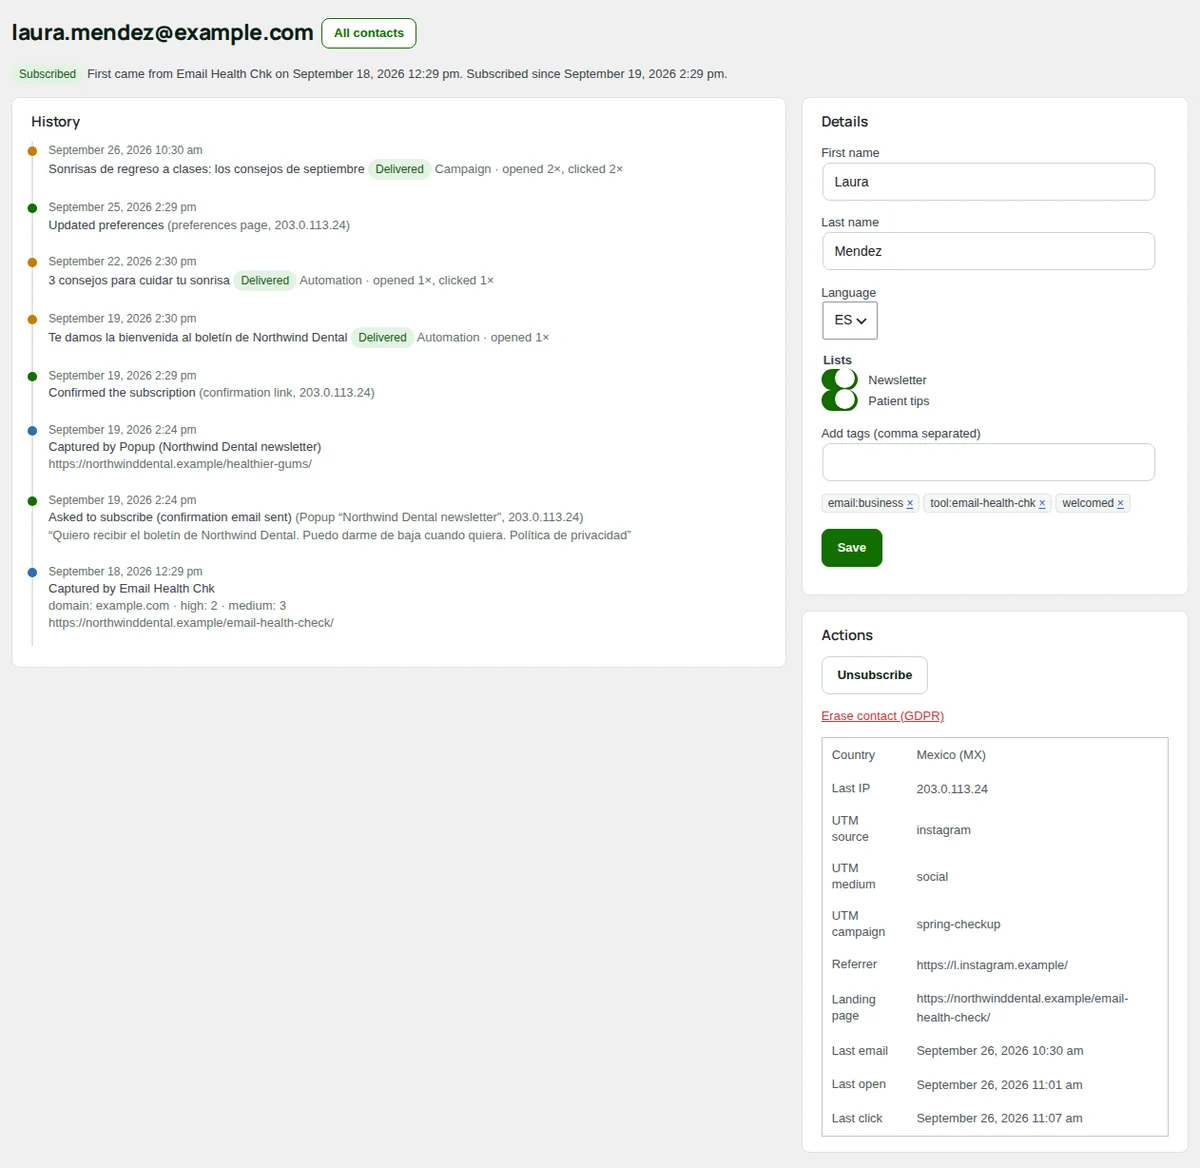Remove the email:business tag
This screenshot has height=1168, width=1200.
[910, 504]
